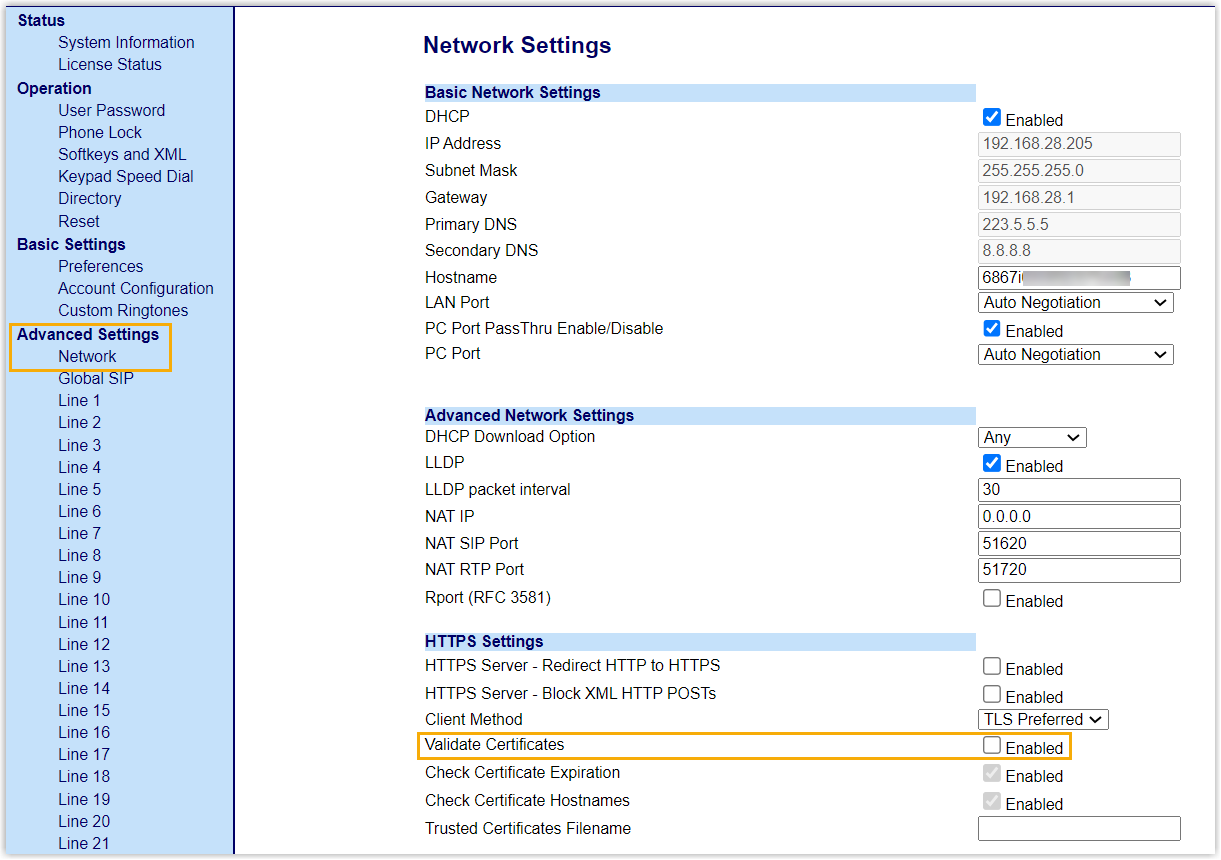This screenshot has height=860, width=1221.
Task: Enable Rport (RFC 3581) checkbox
Action: click(992, 599)
